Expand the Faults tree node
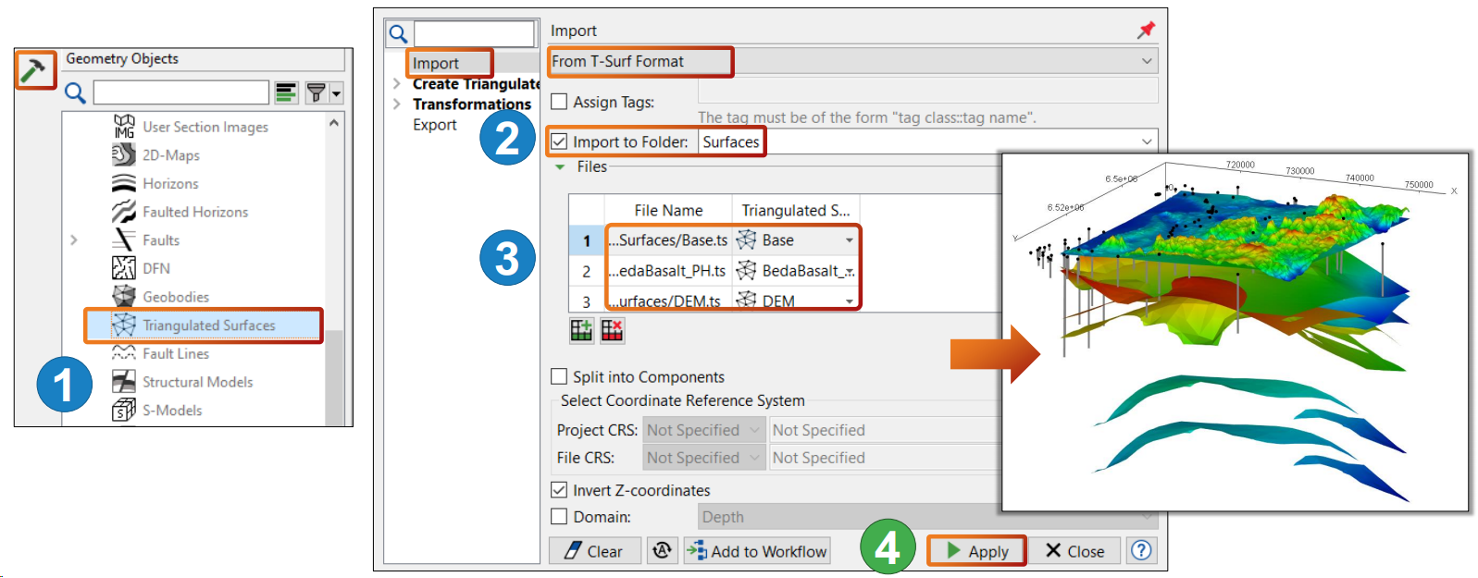The image size is (1478, 578). tap(74, 240)
